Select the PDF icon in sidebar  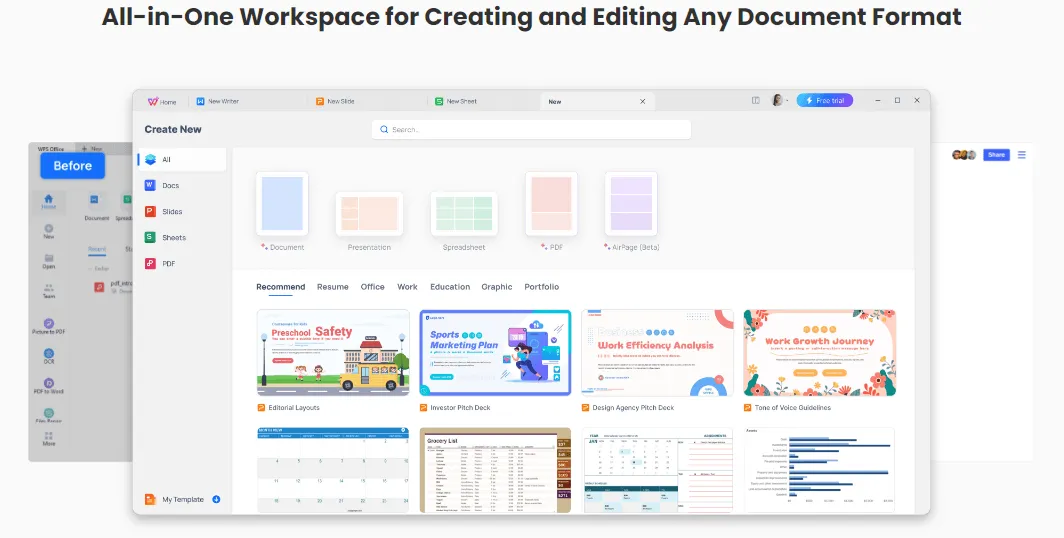150,263
